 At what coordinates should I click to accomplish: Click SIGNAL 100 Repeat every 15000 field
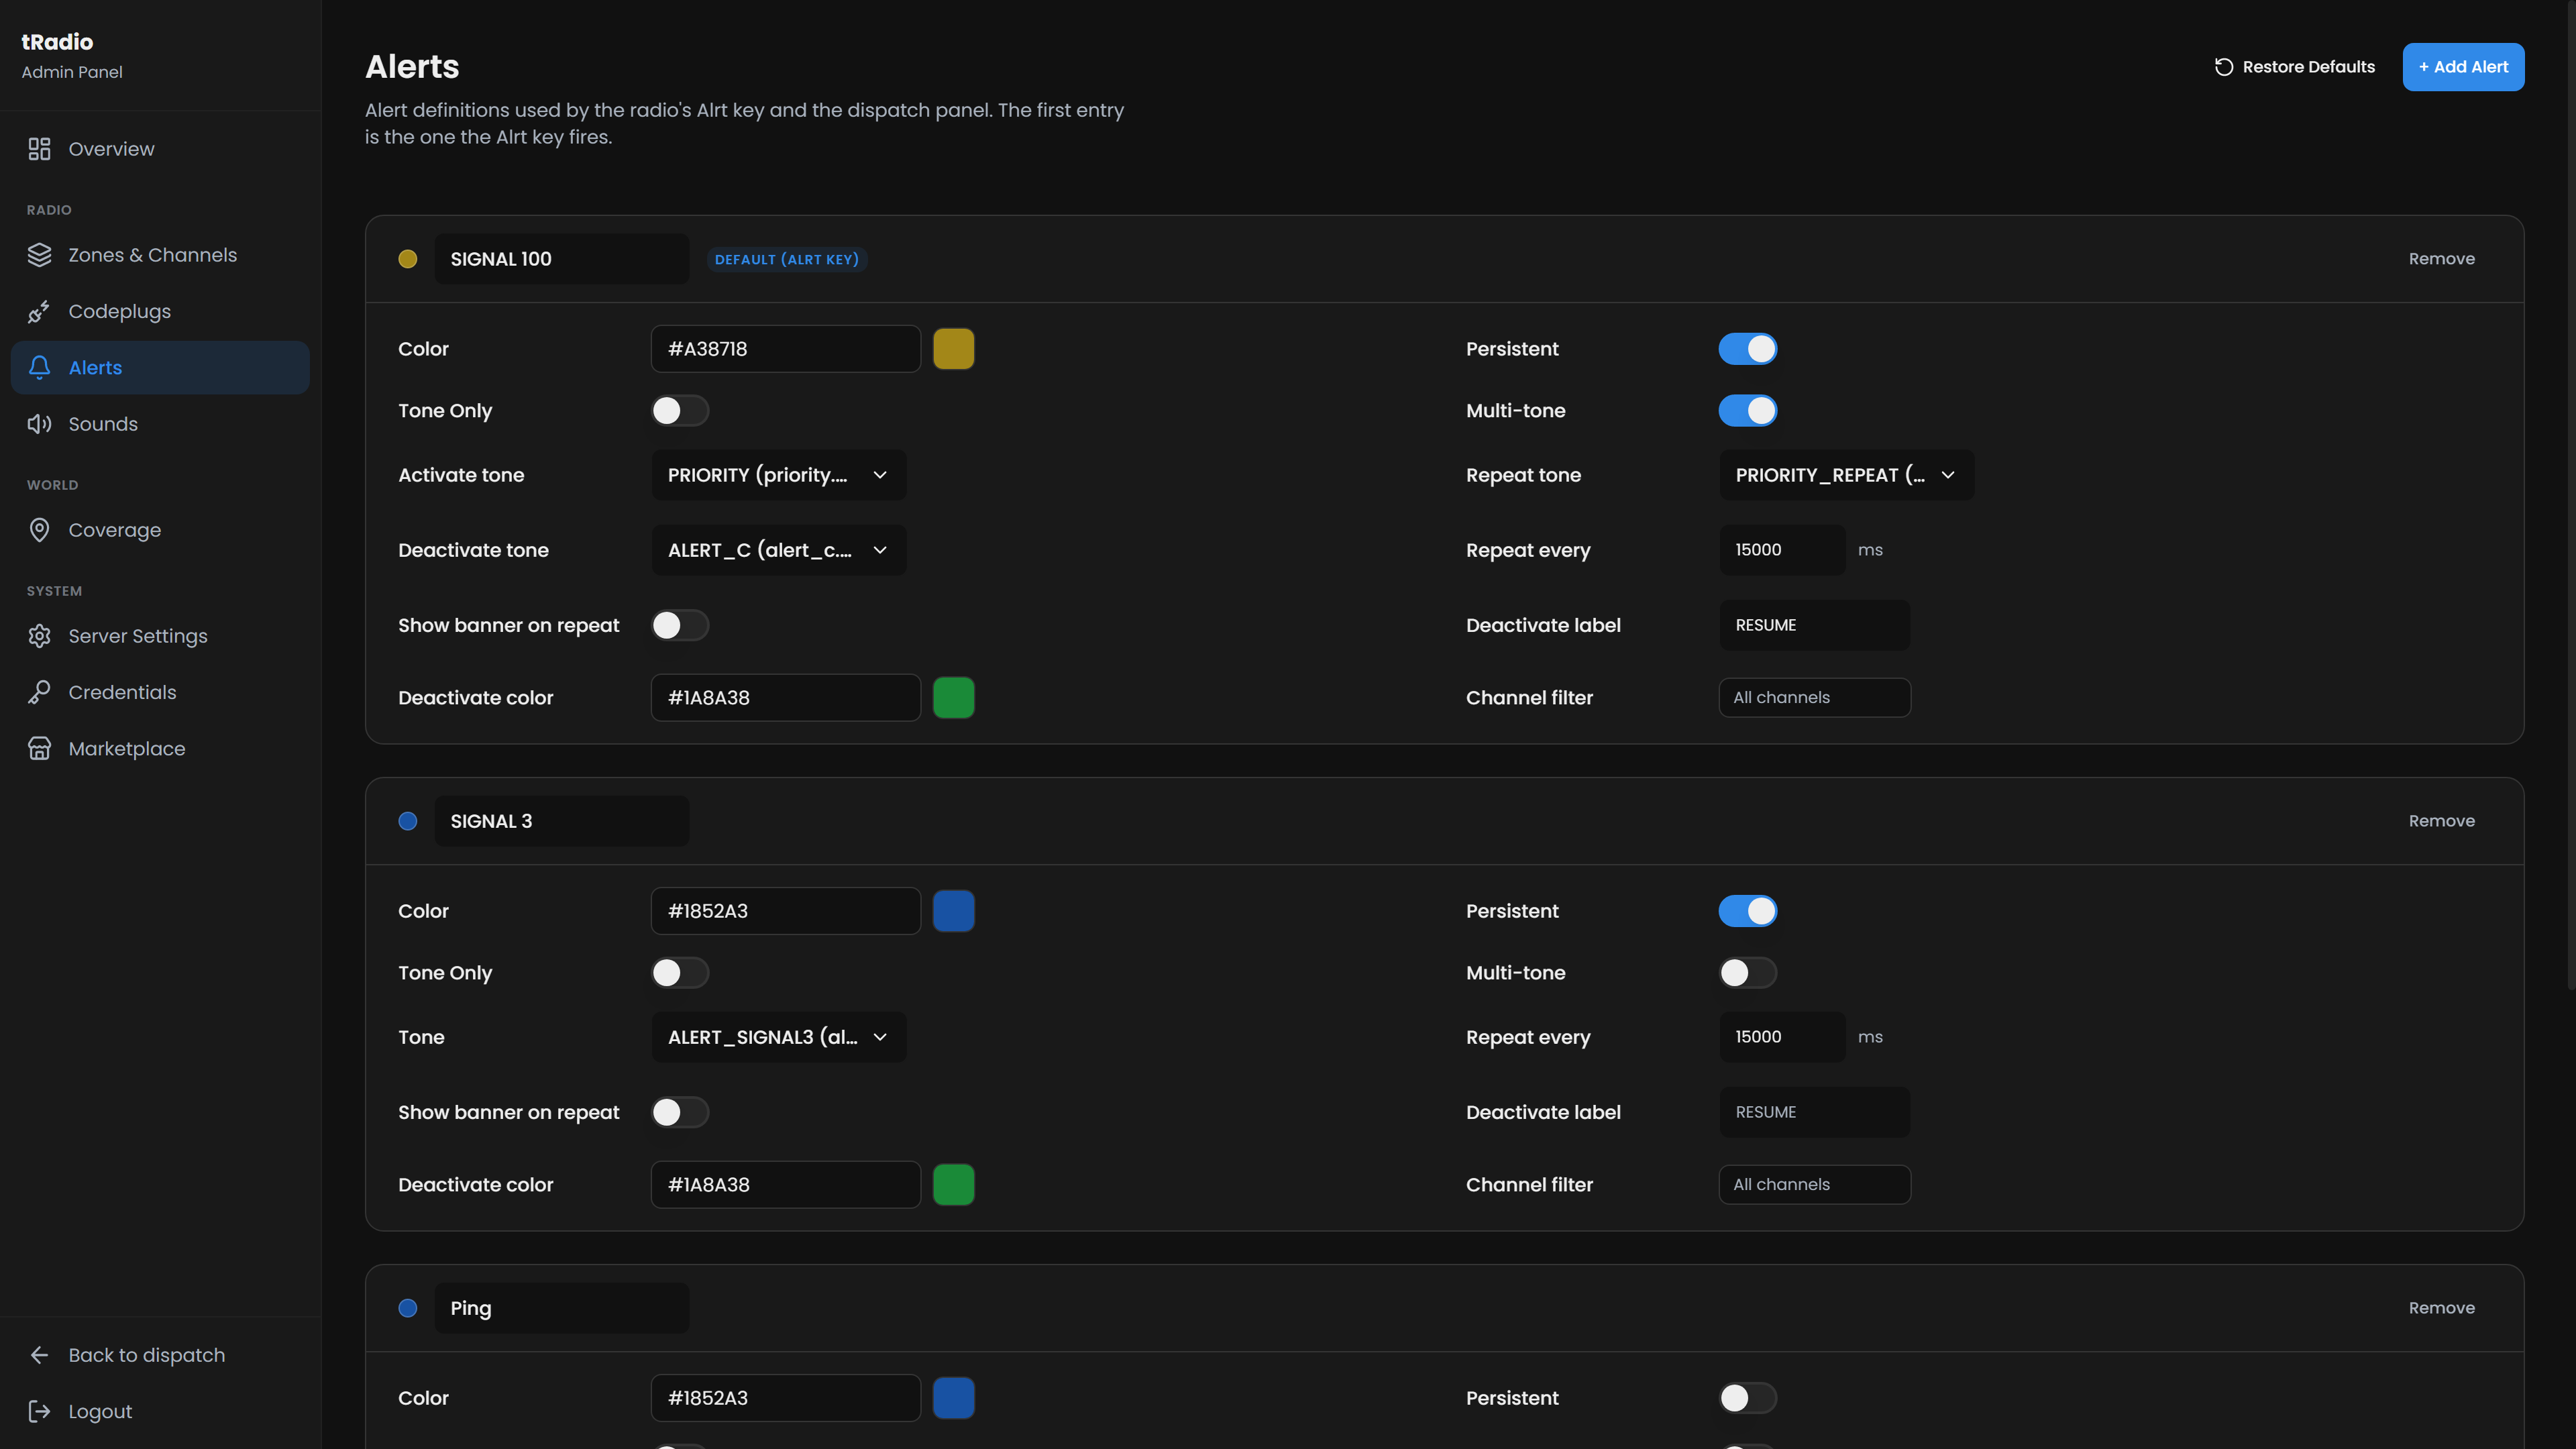pos(1782,550)
